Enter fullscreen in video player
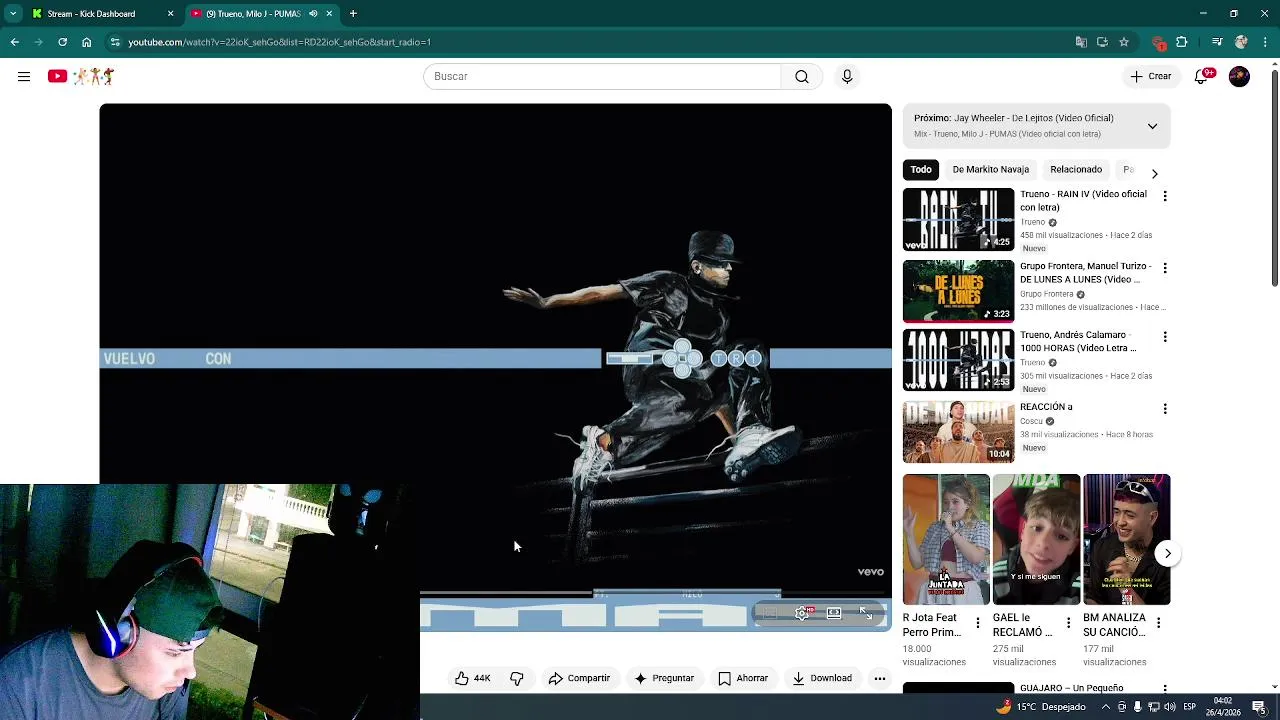1280x720 pixels. (866, 613)
